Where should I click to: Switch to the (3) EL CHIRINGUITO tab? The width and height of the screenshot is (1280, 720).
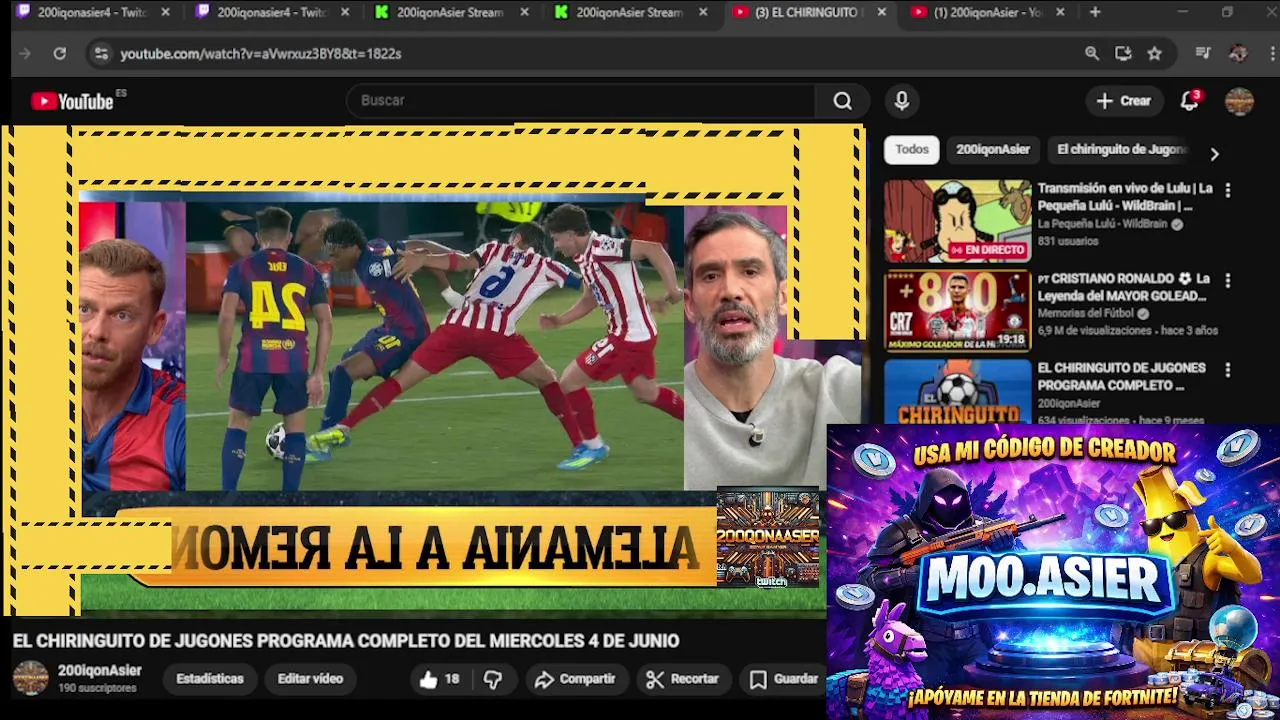pyautogui.click(x=805, y=12)
